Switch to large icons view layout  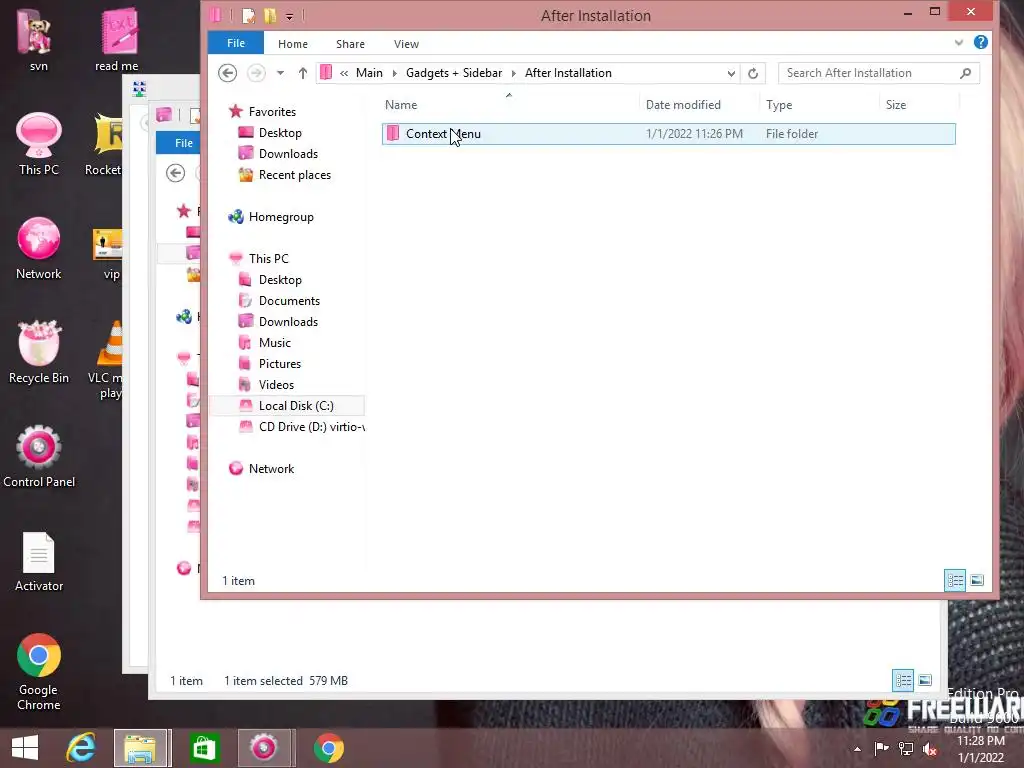976,580
